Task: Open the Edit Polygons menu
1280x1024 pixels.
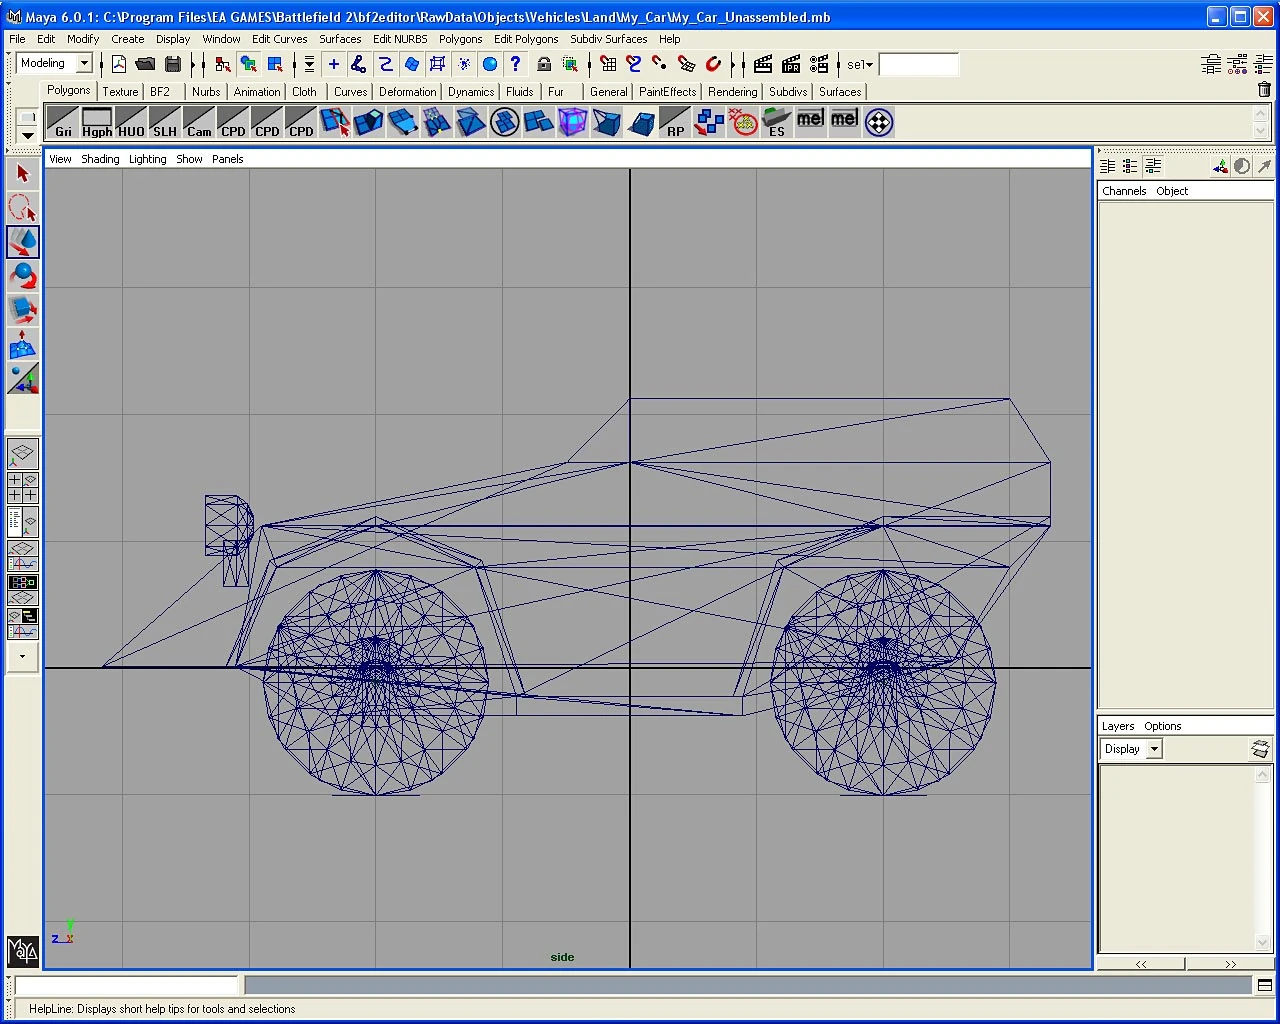Action: click(526, 39)
